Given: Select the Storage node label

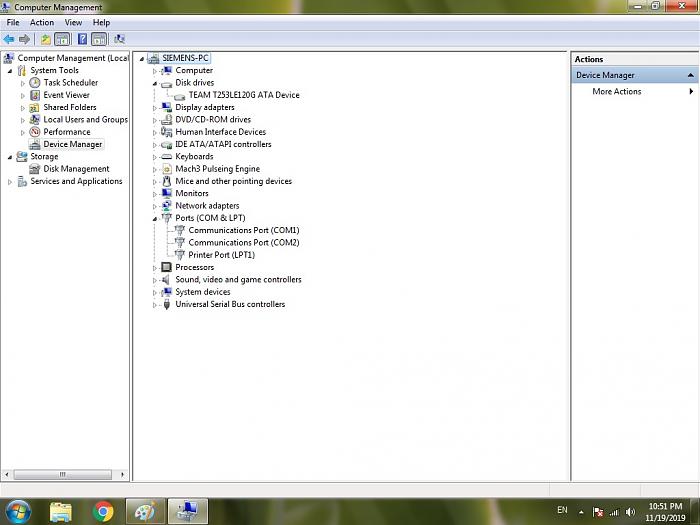Looking at the screenshot, I should 44,157.
